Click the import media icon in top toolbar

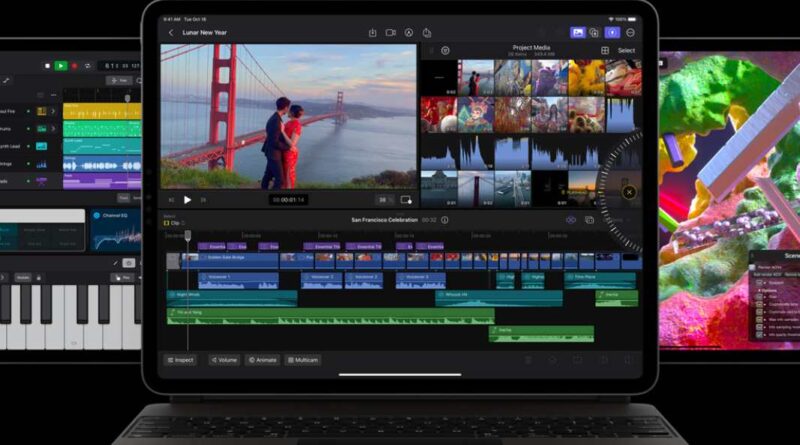[x=372, y=33]
